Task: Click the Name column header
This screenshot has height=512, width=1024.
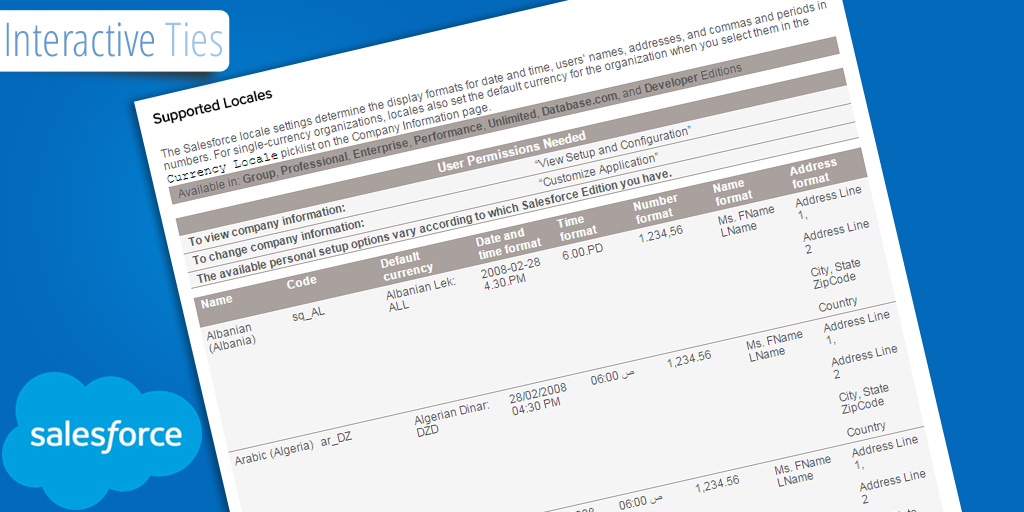Action: point(217,299)
